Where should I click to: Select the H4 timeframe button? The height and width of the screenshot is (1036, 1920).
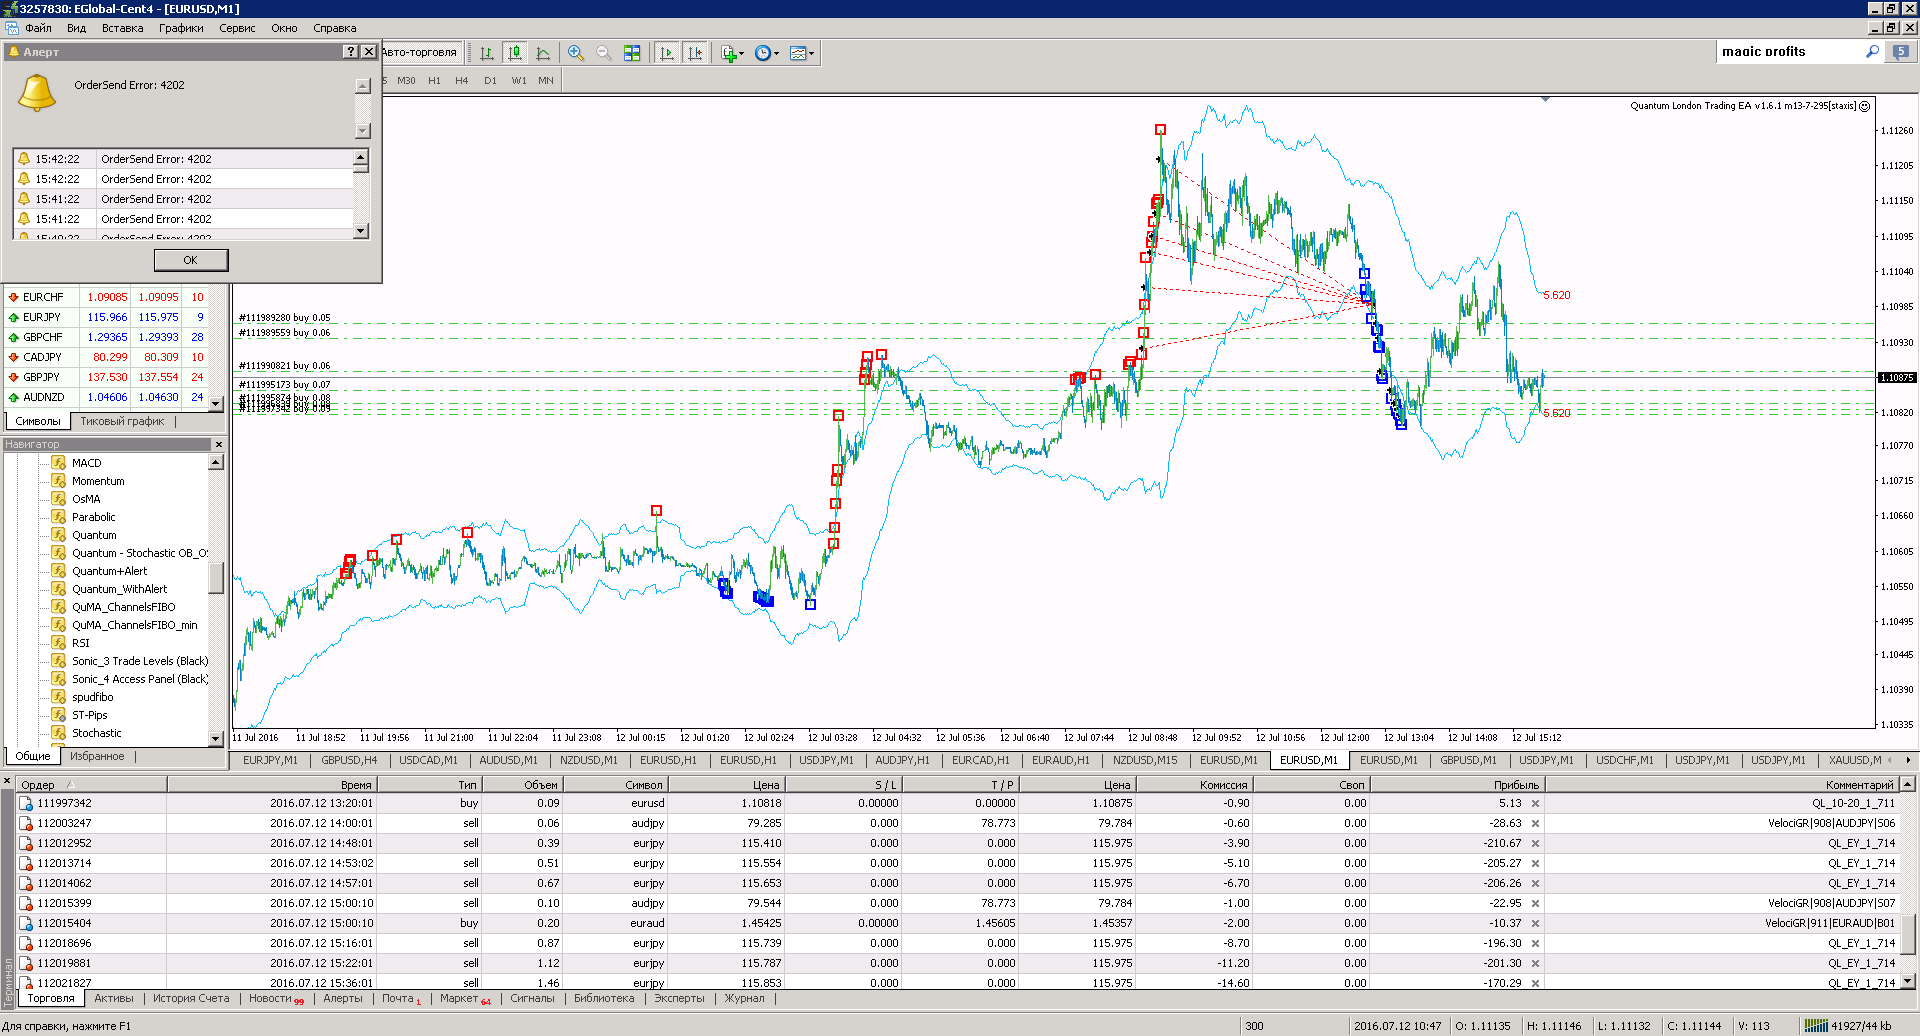click(x=461, y=80)
